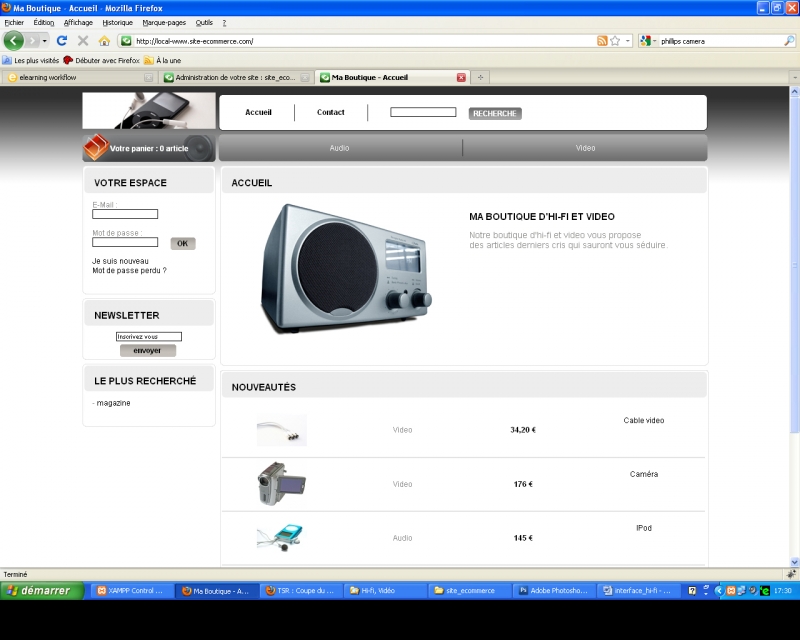800x640 pixels.
Task: Open a new tab with plus button
Action: [x=480, y=77]
